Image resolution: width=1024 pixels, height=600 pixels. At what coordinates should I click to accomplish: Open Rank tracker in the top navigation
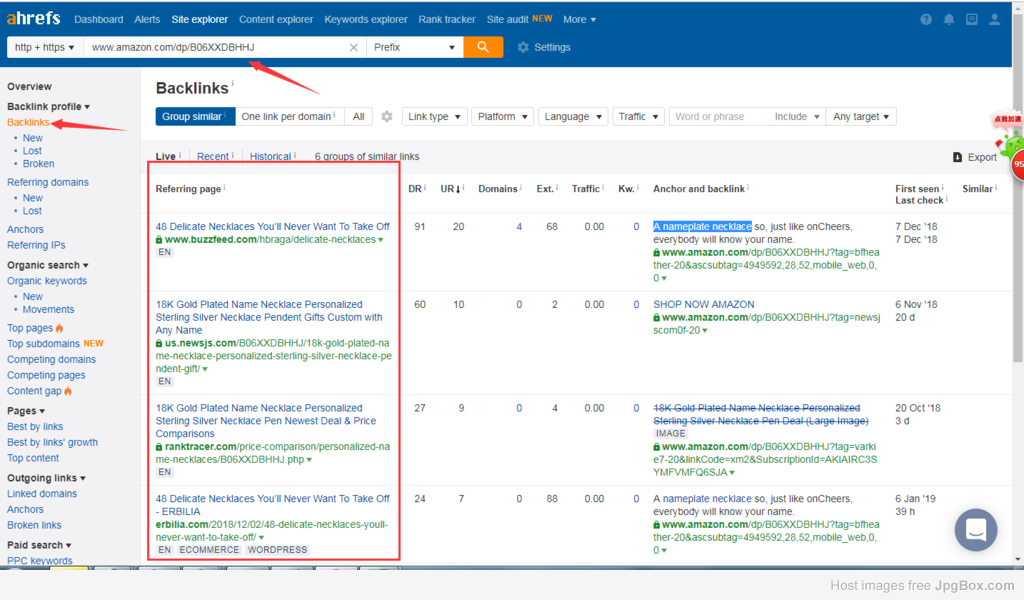pos(447,20)
